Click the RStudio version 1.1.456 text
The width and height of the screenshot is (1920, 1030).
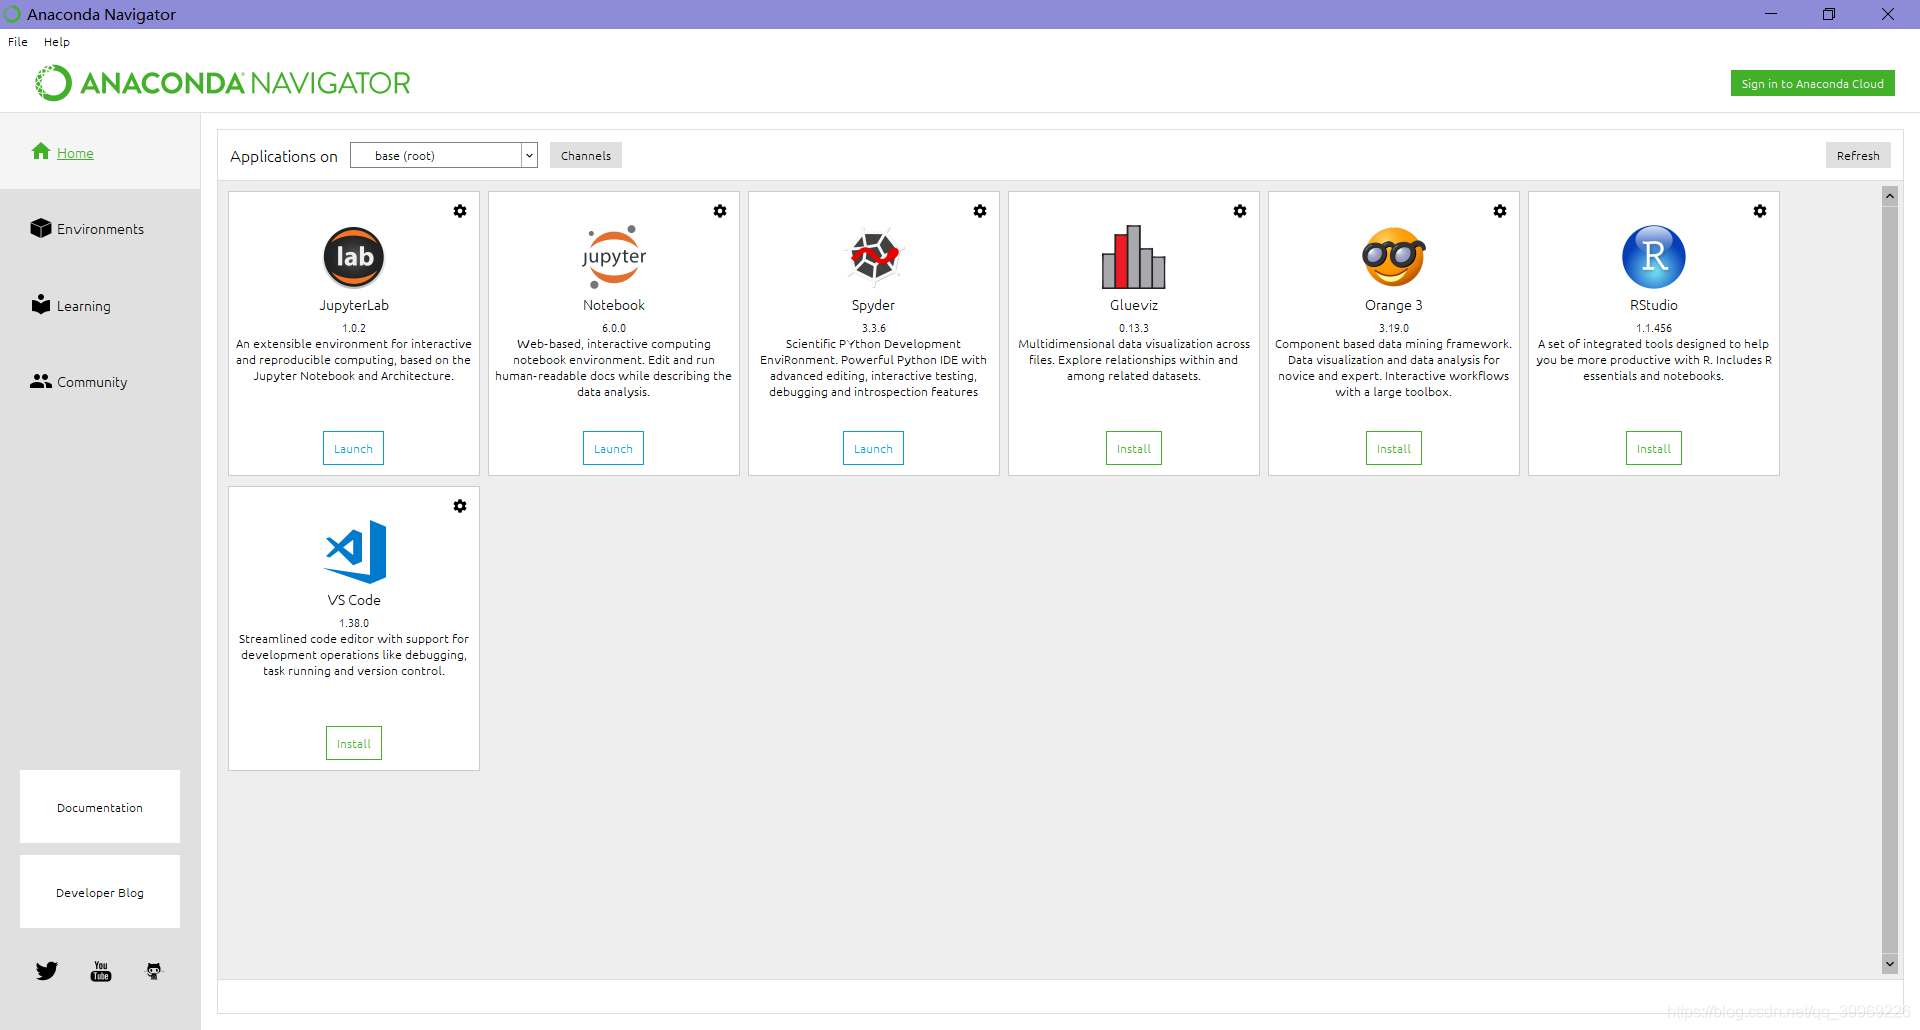coord(1654,328)
